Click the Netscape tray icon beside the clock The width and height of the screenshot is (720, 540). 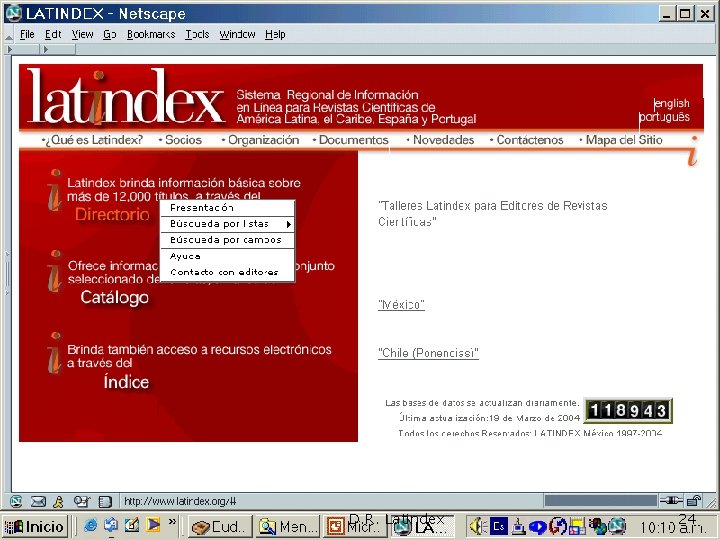pos(617,526)
